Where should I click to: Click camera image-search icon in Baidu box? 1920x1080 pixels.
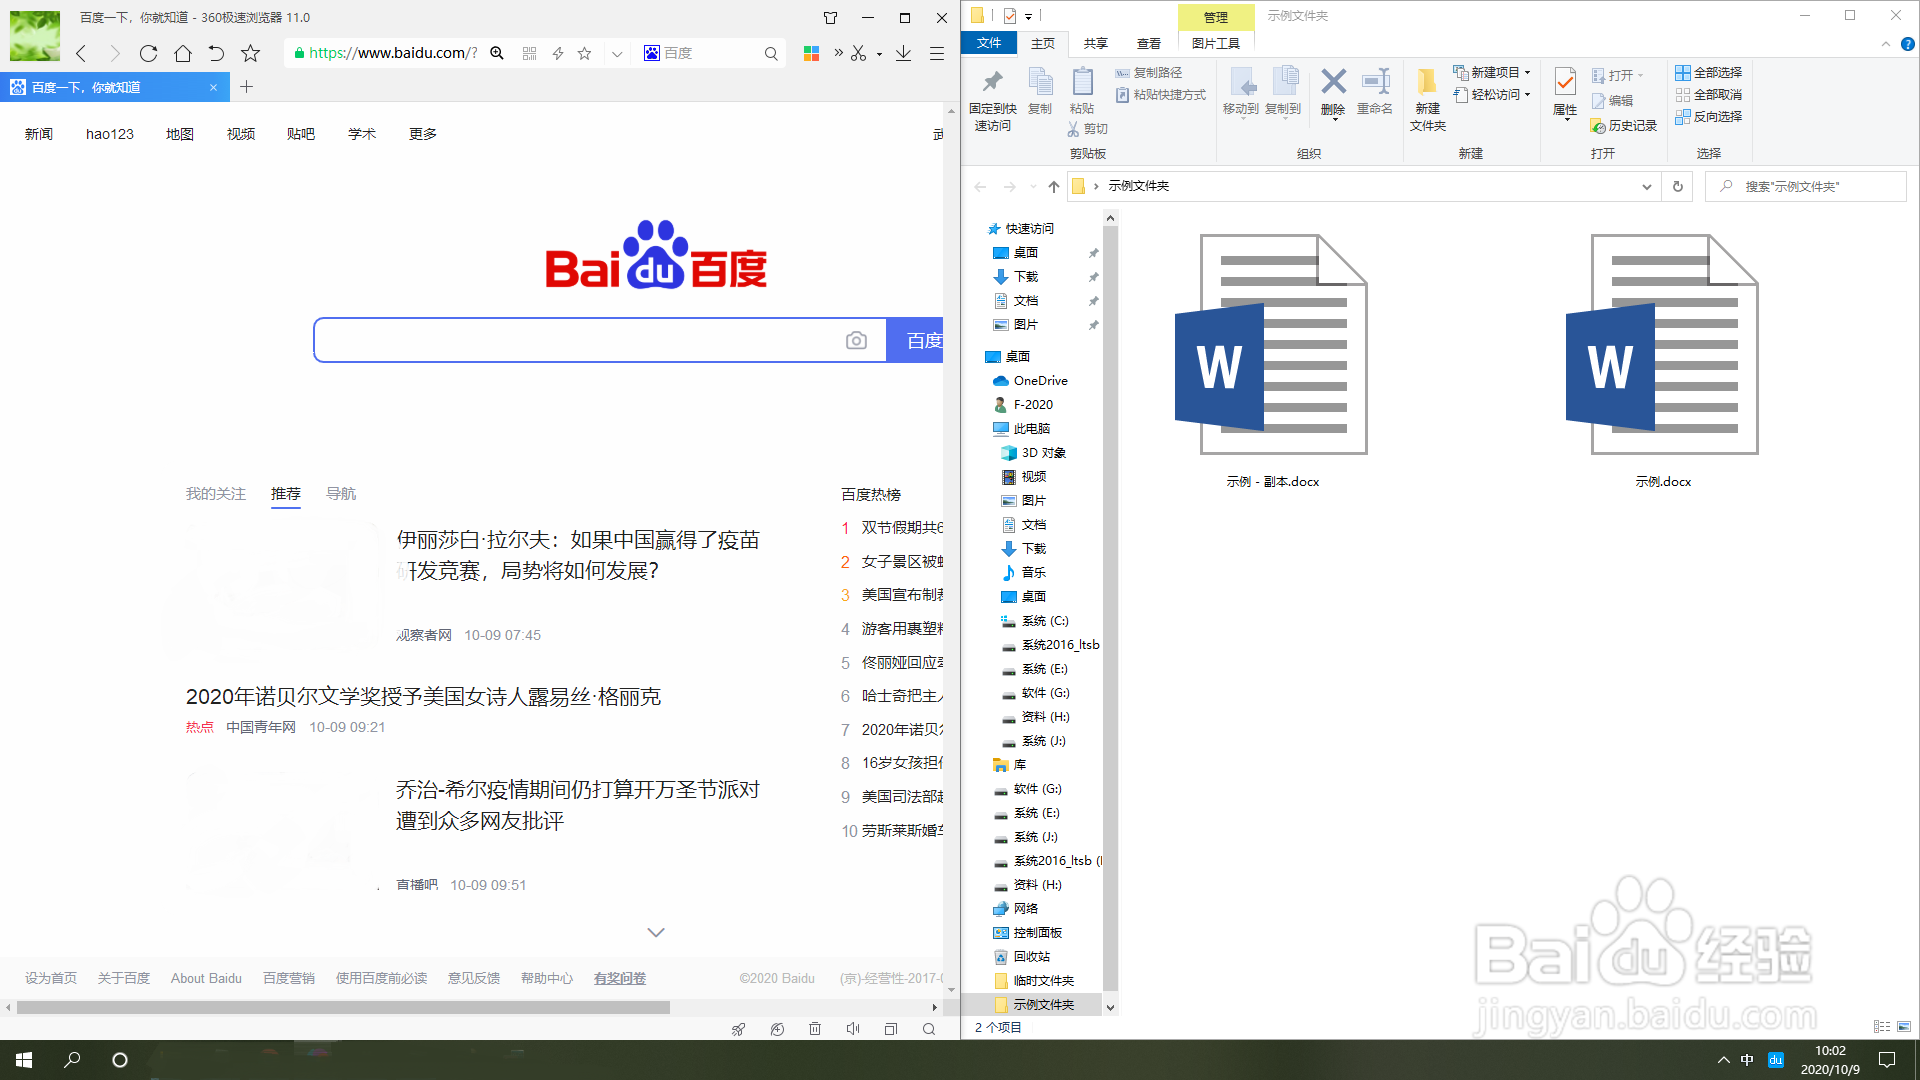pyautogui.click(x=856, y=341)
